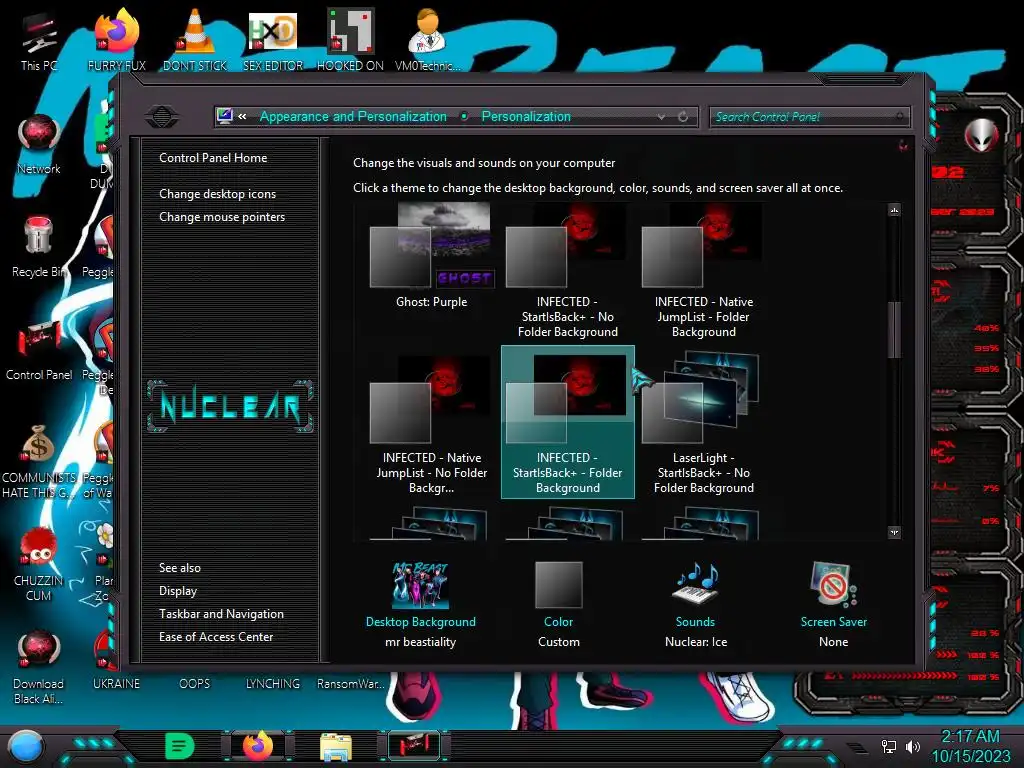Open the RansomWar desktop item
Viewport: 1024px width, 768px height.
351,684
